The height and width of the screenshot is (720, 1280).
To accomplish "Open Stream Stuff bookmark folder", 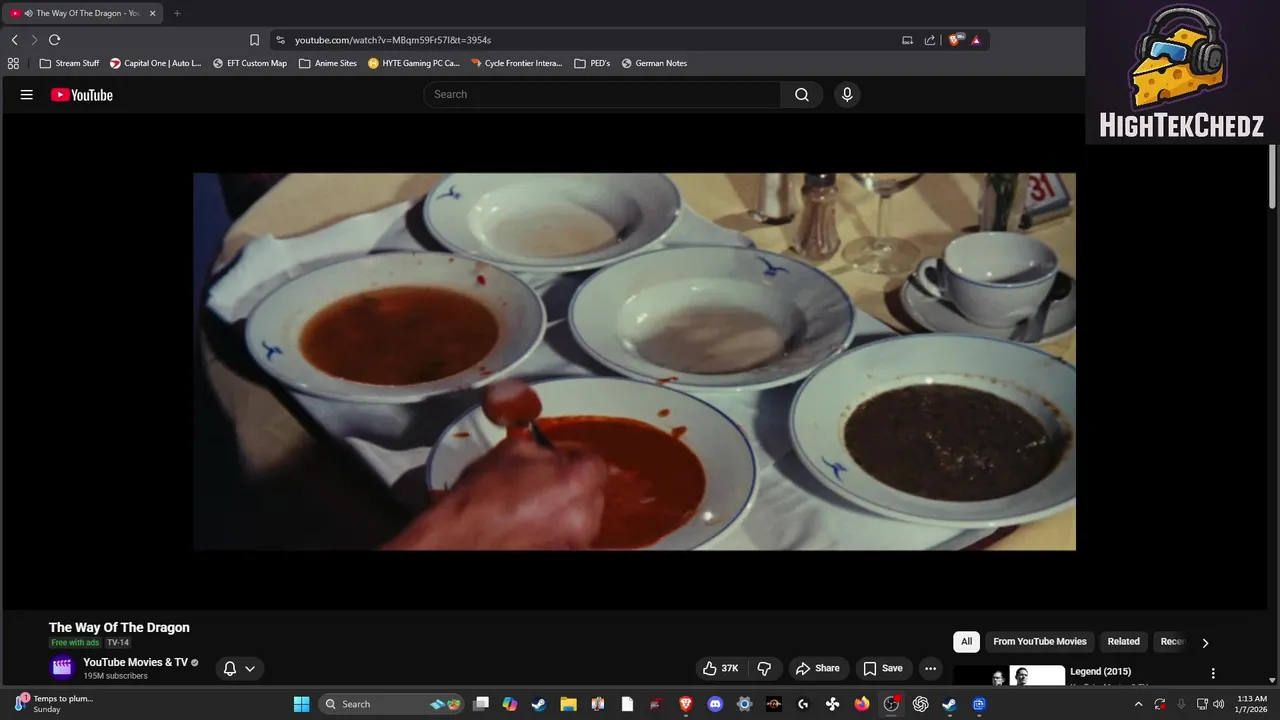I will 69,63.
